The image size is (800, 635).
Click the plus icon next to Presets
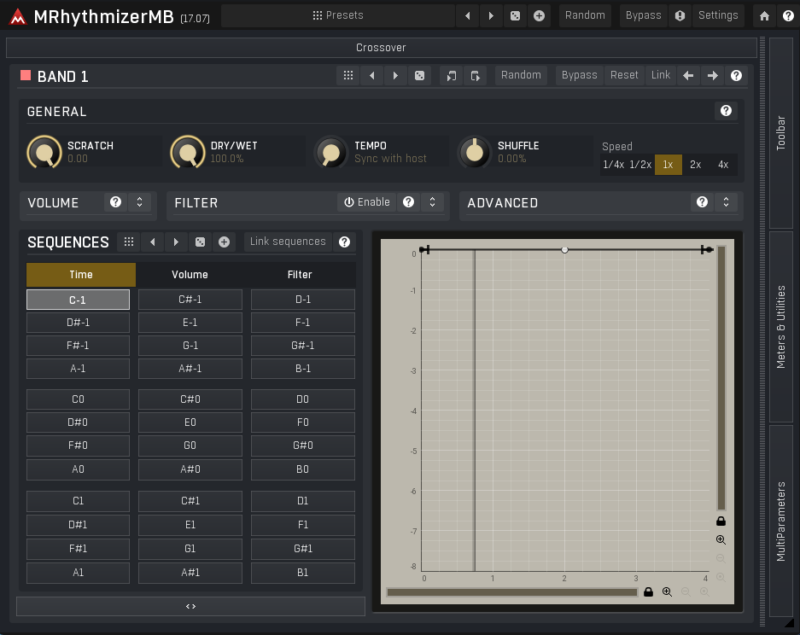point(539,15)
